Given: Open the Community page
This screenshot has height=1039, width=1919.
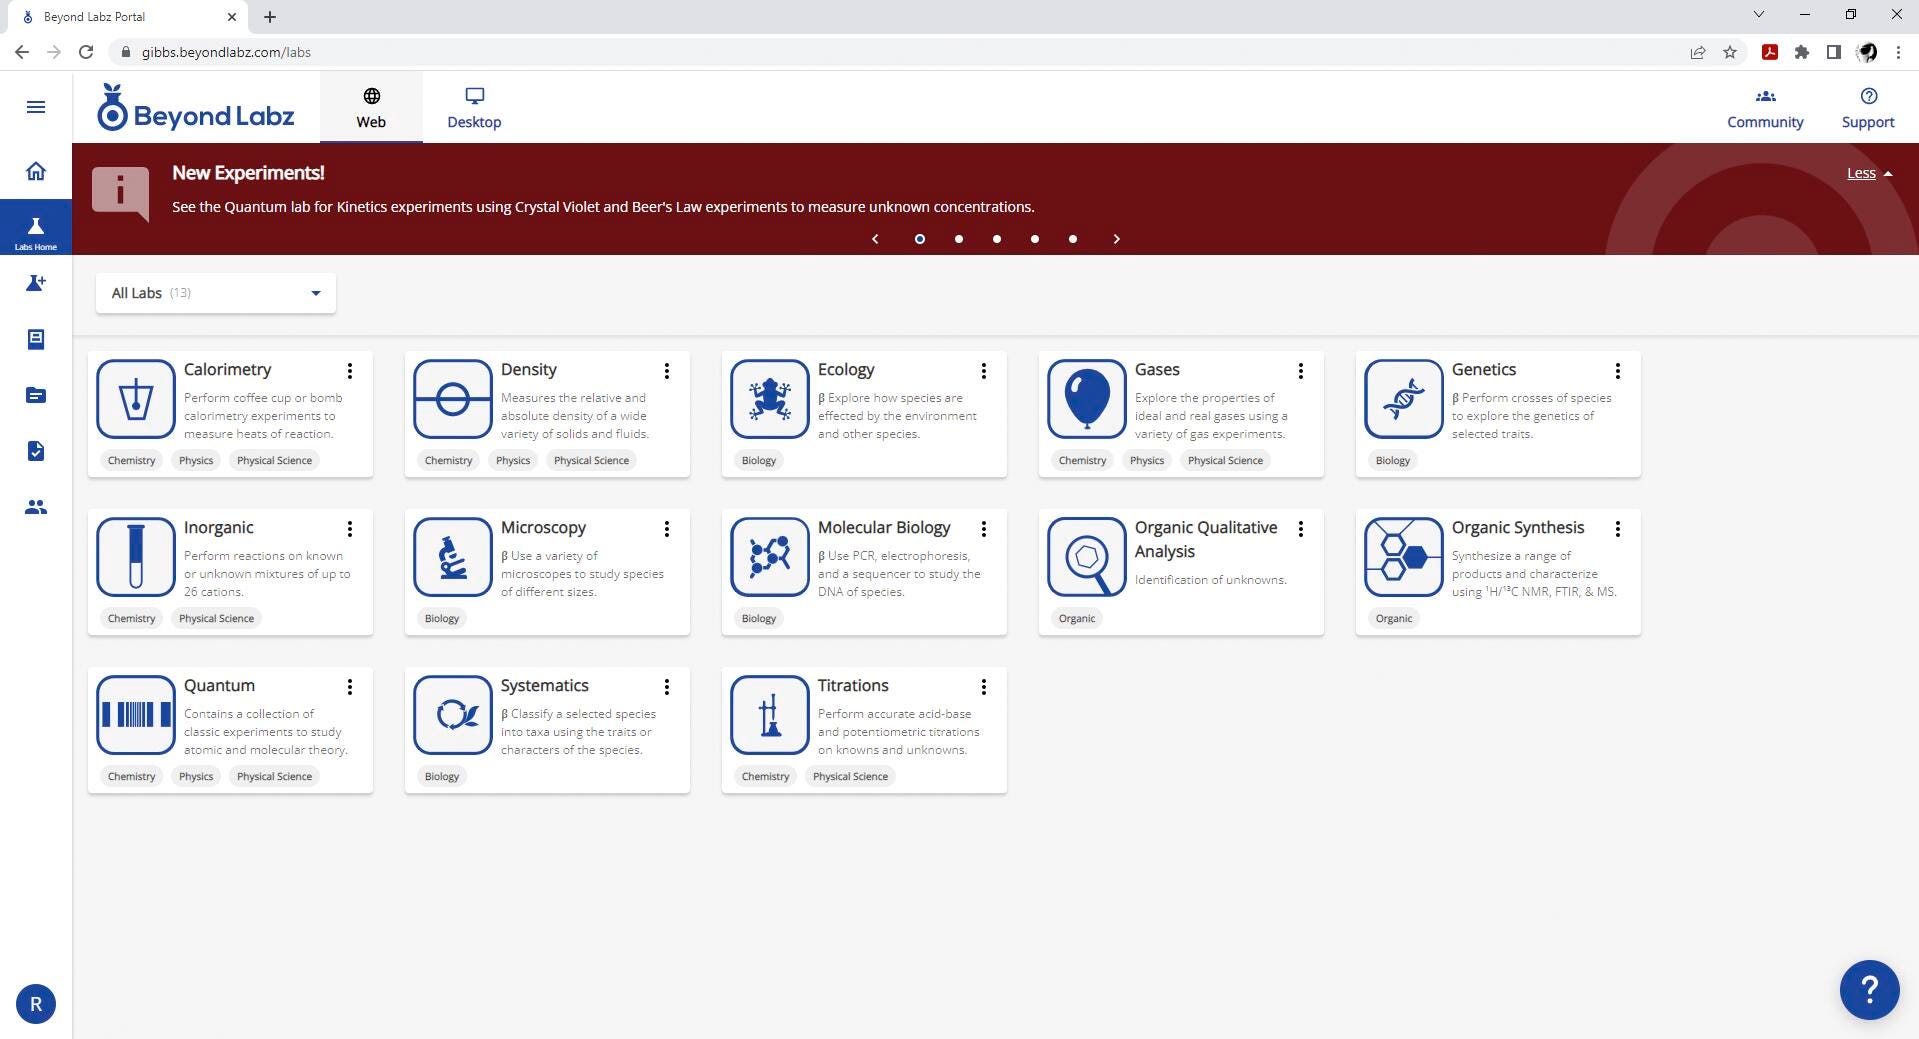Looking at the screenshot, I should pyautogui.click(x=1764, y=108).
